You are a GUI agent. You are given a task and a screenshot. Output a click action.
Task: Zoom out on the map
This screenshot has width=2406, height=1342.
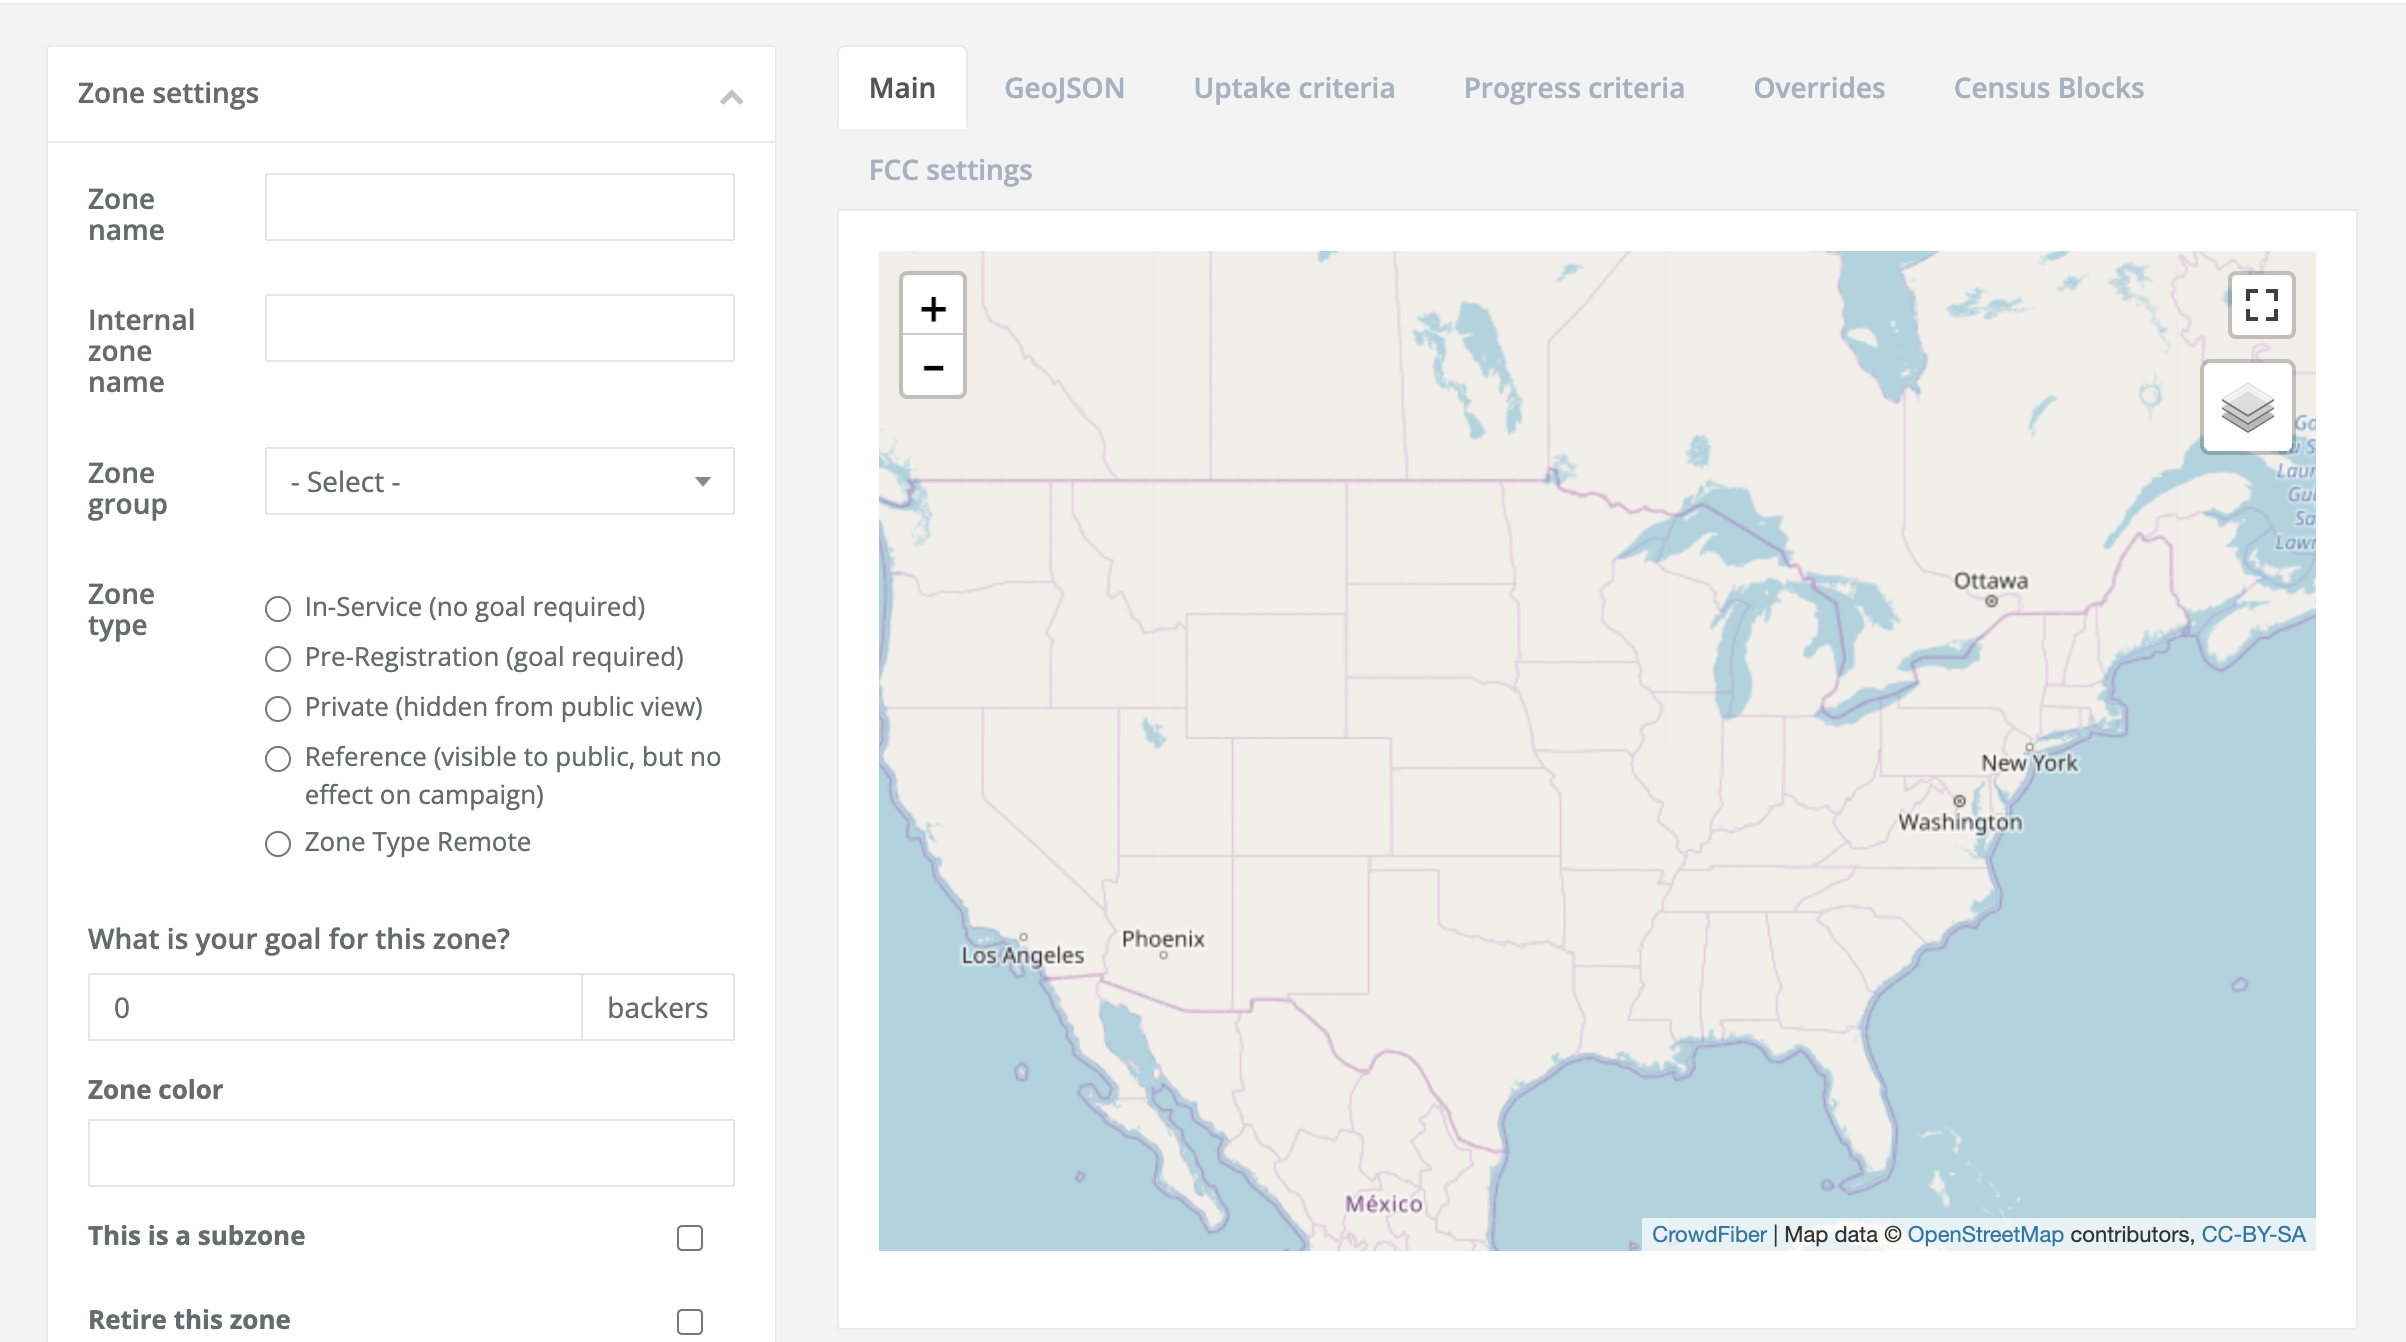tap(932, 368)
